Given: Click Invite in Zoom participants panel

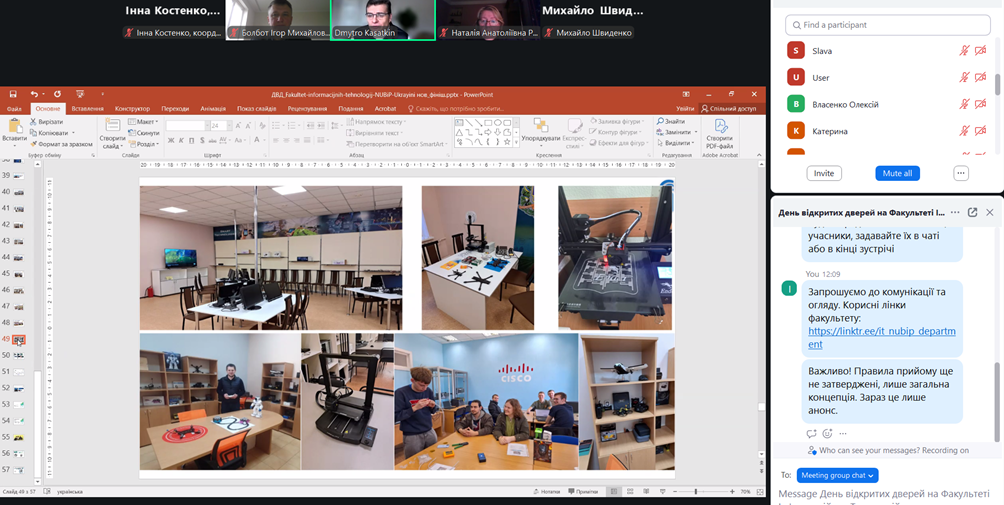Looking at the screenshot, I should tap(824, 173).
